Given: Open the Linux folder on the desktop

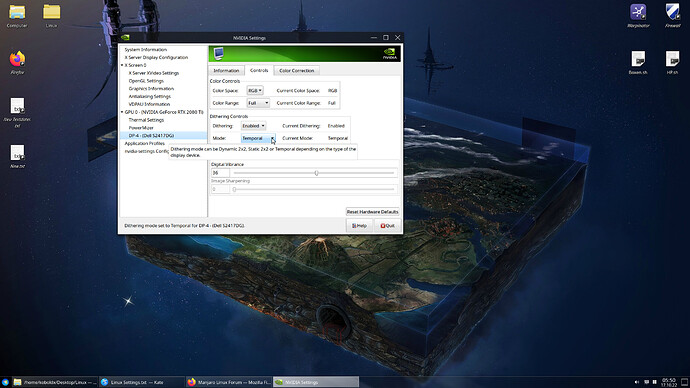Looking at the screenshot, I should [x=51, y=12].
